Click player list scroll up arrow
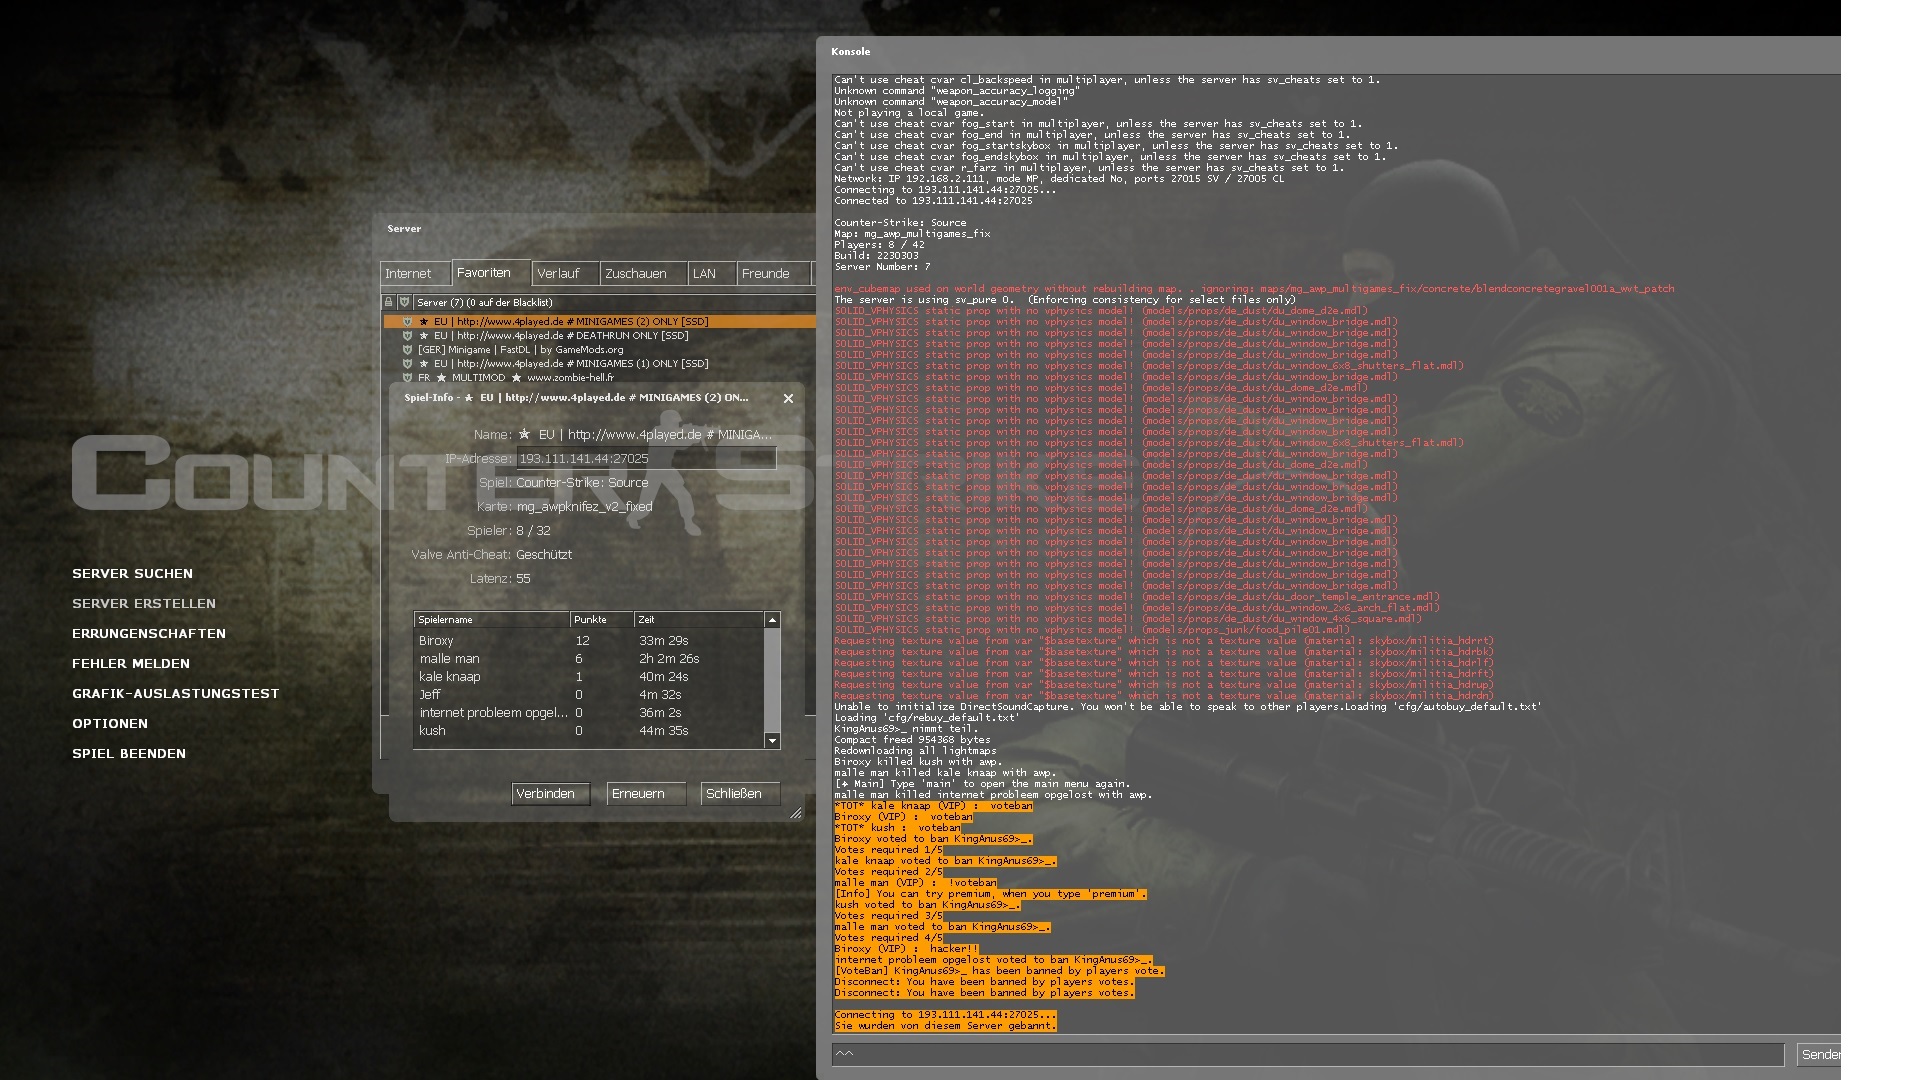The image size is (1920, 1080). (772, 620)
